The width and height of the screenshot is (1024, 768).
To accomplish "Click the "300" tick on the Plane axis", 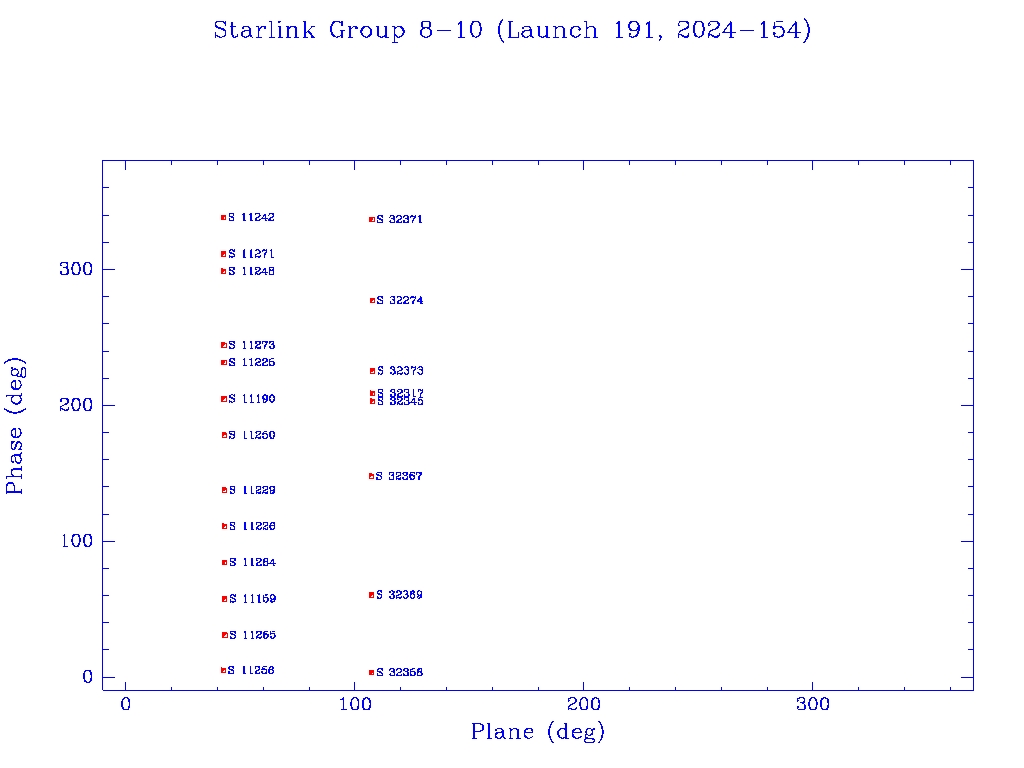I will (x=812, y=704).
